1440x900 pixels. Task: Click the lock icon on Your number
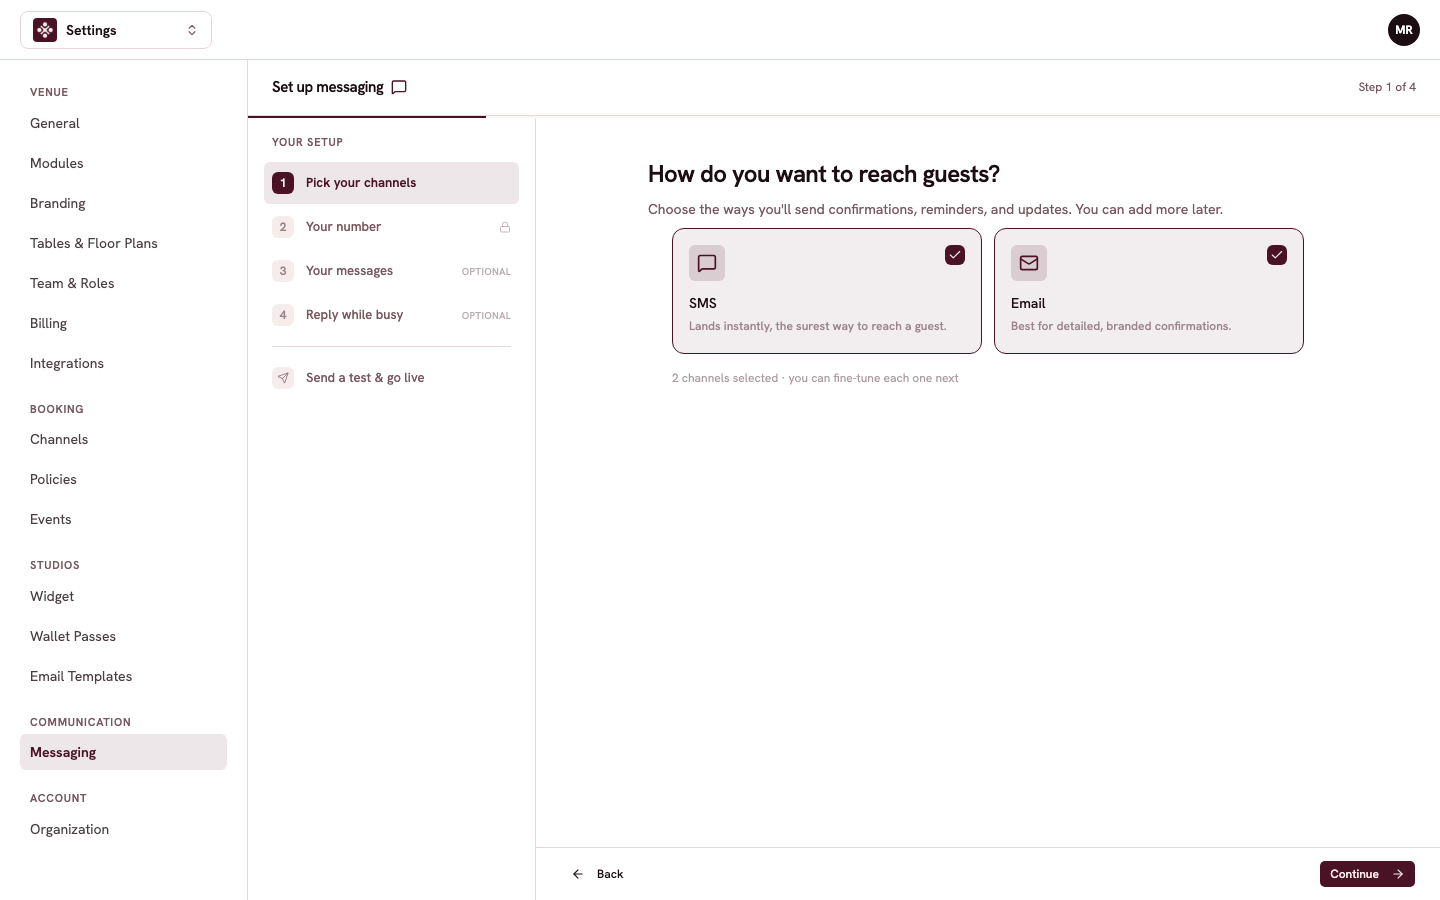505,227
